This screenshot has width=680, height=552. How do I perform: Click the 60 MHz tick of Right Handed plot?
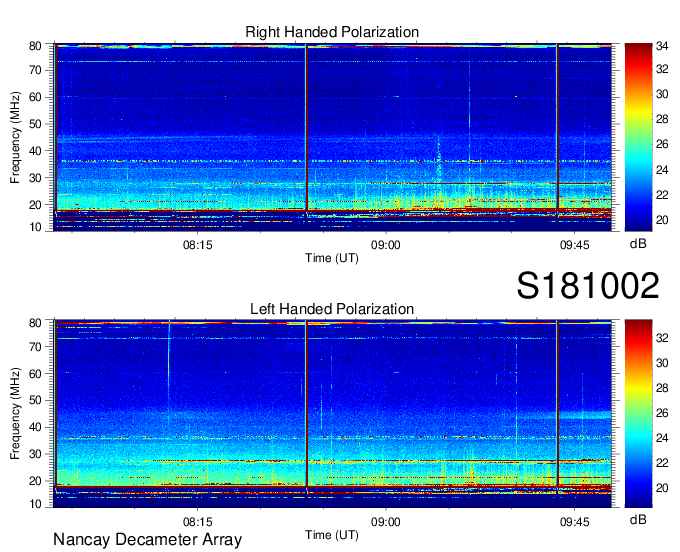(35, 97)
